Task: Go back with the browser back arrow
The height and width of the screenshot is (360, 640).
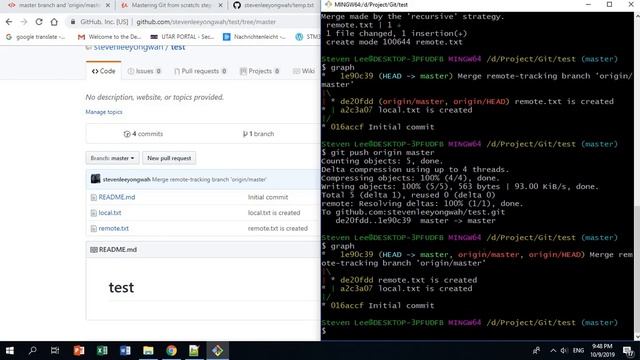Action: pyautogui.click(x=9, y=22)
